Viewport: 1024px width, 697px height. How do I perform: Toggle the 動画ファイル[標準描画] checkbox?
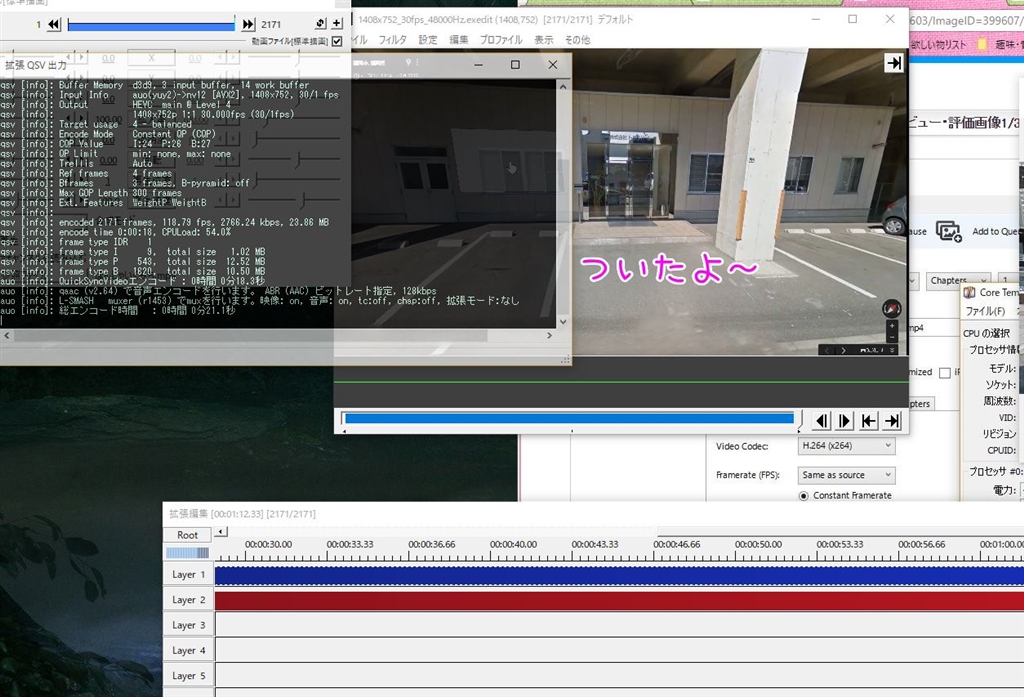click(x=337, y=41)
